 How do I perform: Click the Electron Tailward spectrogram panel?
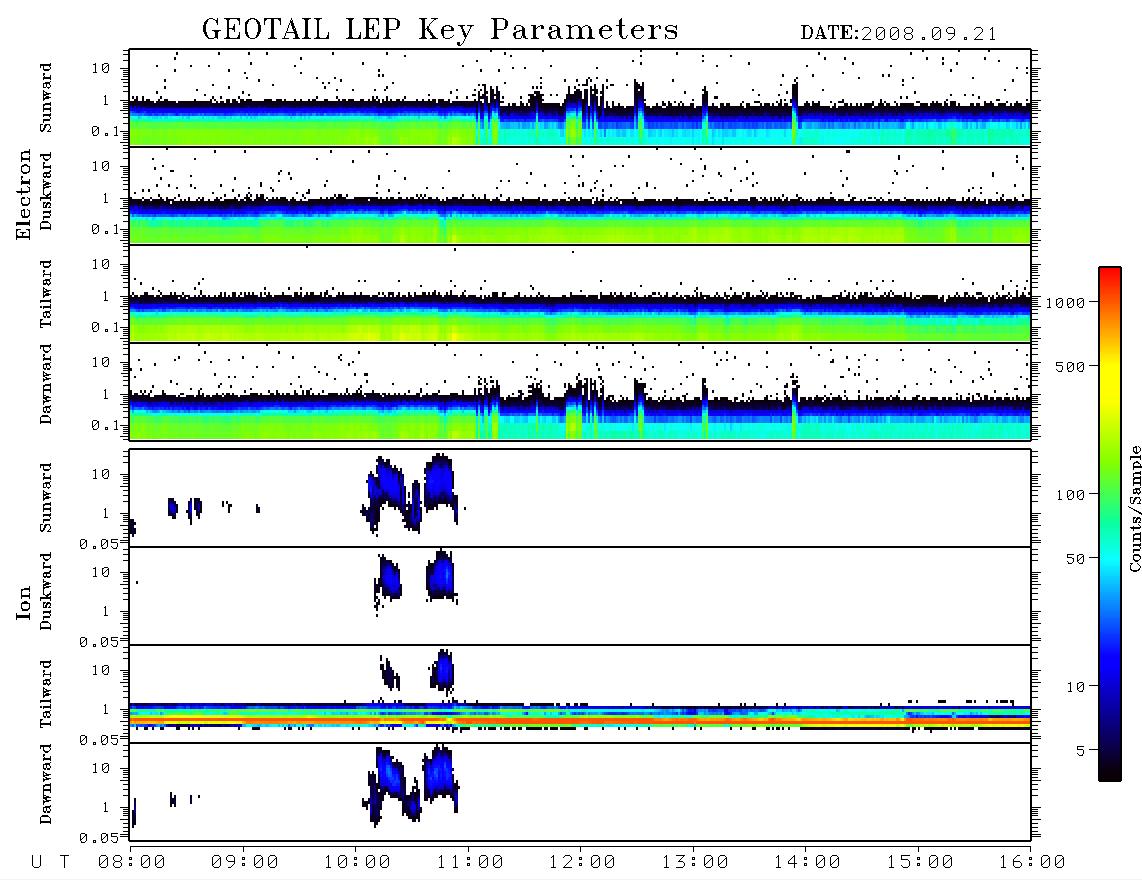coord(580,294)
